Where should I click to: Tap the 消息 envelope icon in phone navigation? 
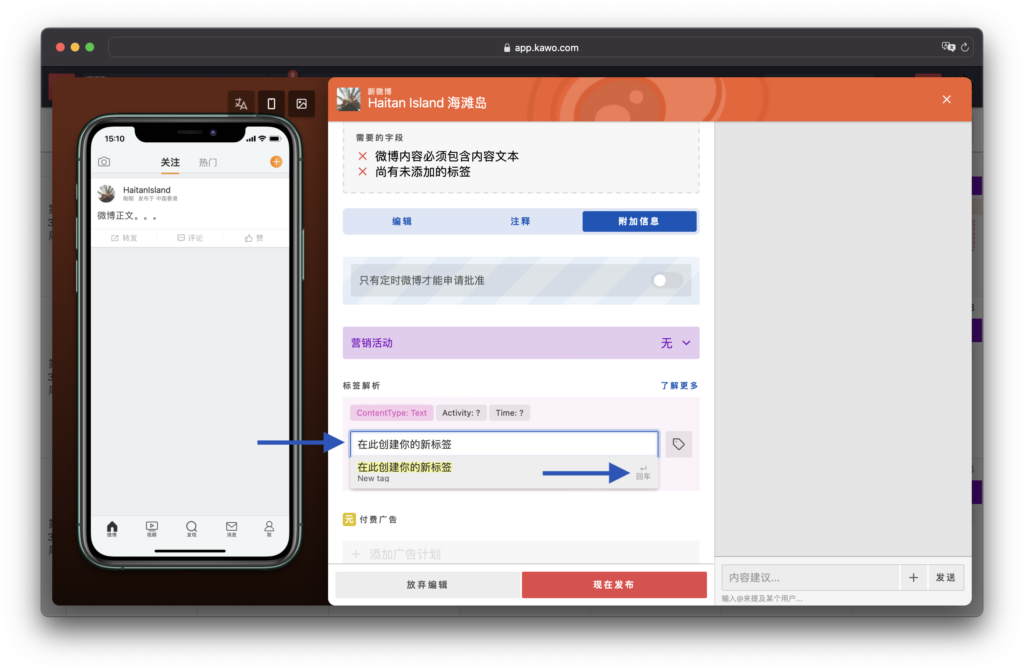(x=231, y=527)
